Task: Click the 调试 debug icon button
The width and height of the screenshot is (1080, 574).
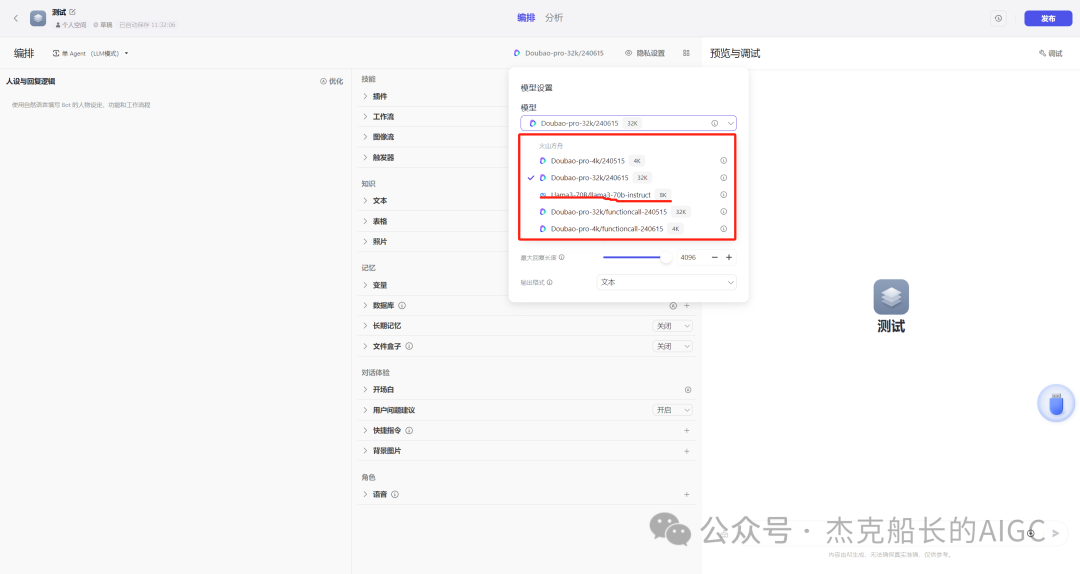Action: tap(1050, 53)
